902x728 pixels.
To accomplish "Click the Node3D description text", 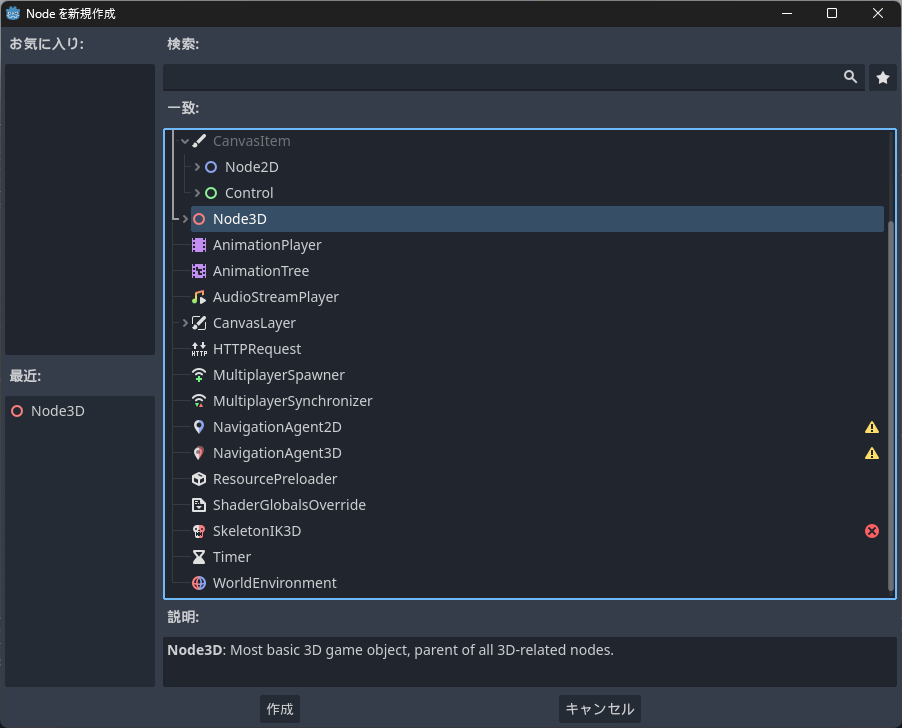I will (391, 650).
